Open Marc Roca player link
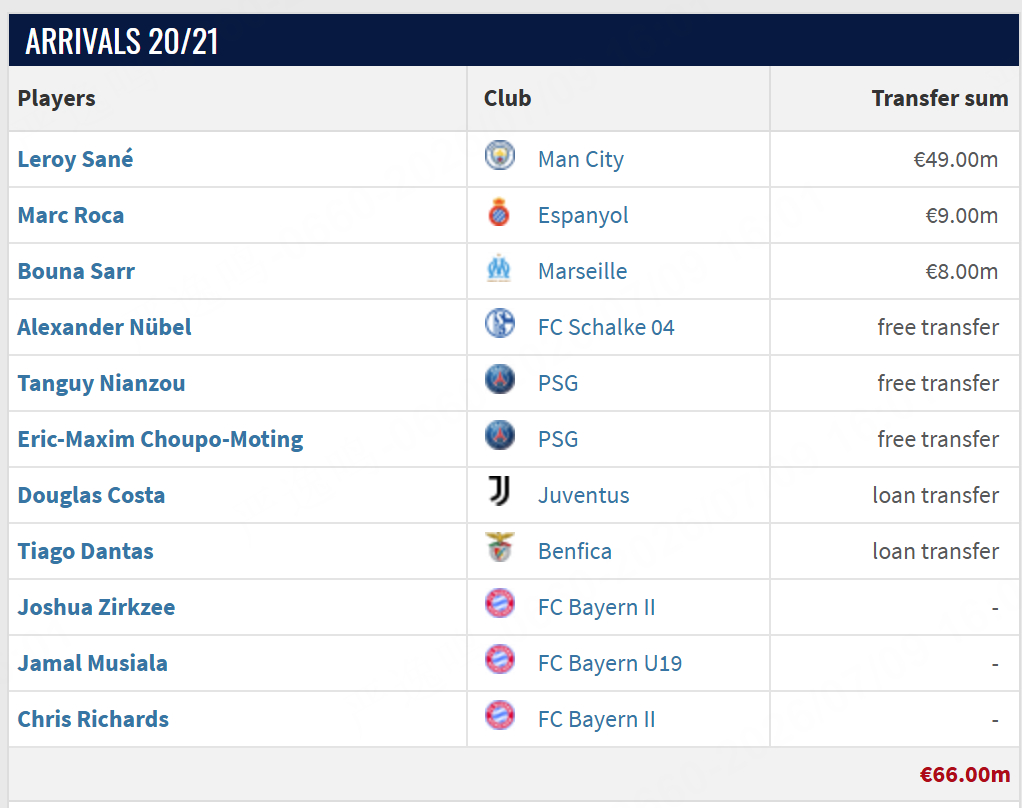1022x808 pixels. [71, 215]
